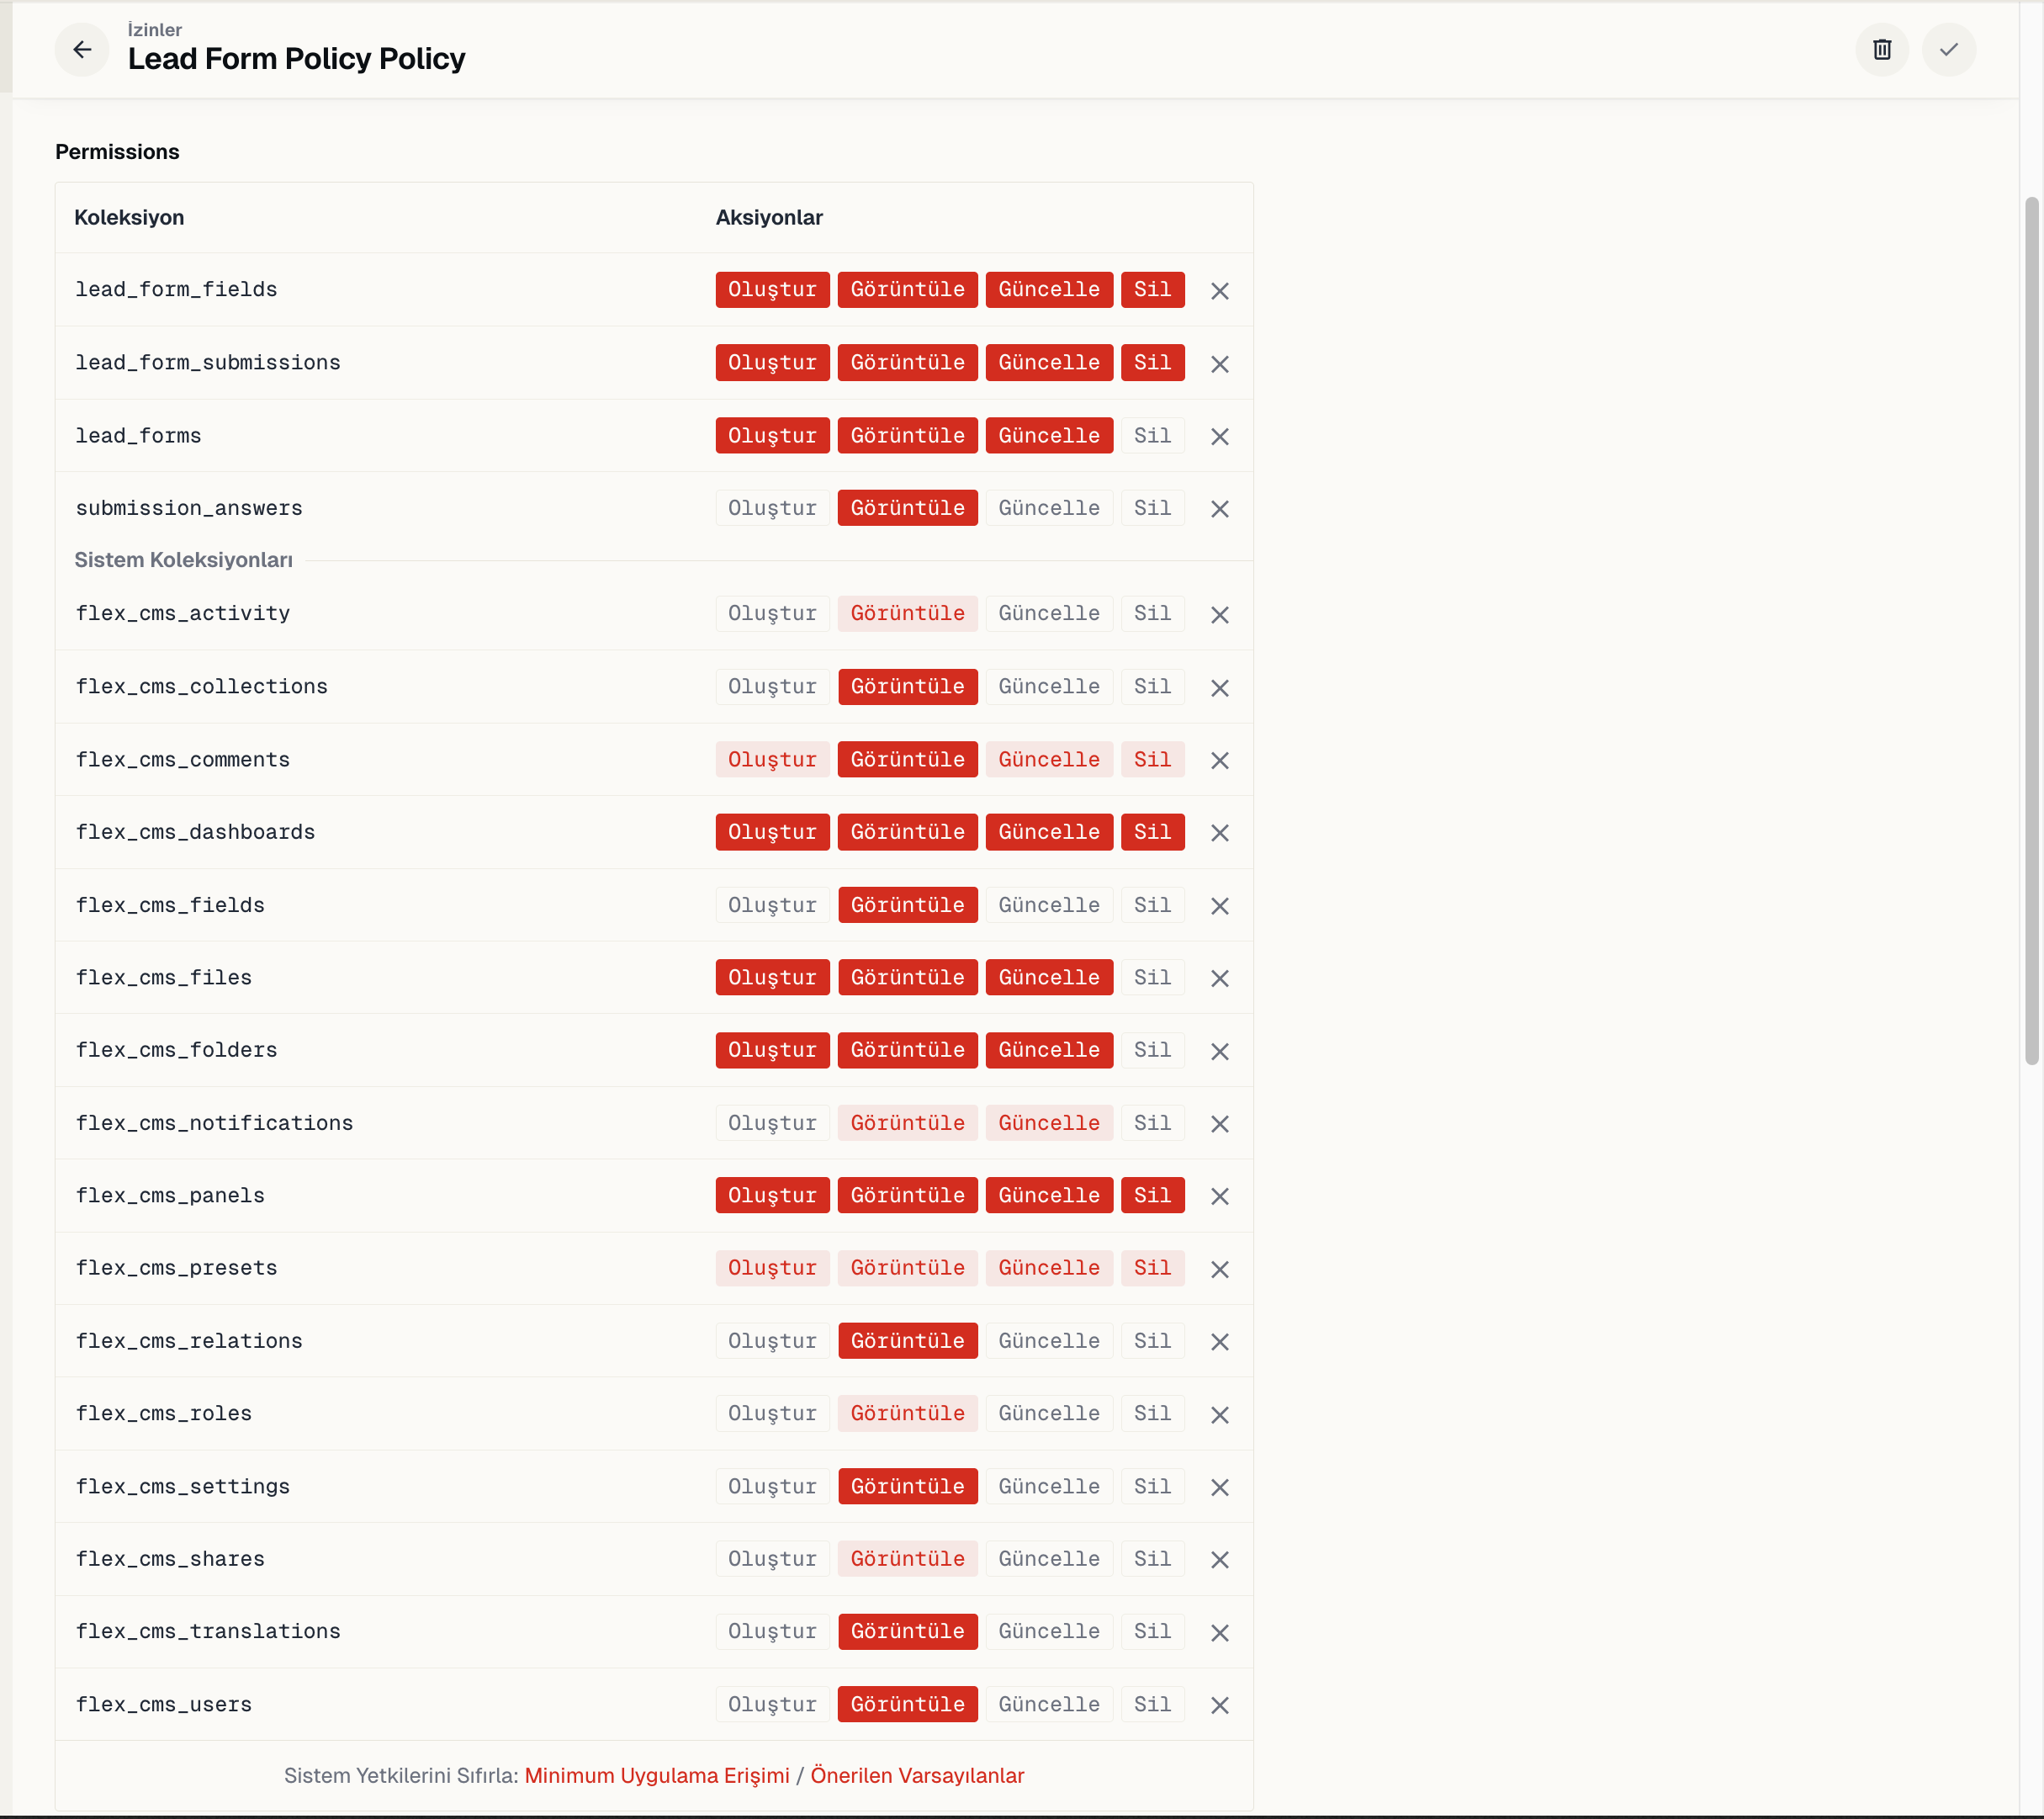Save policy with the checkmark icon
This screenshot has width=2044, height=1819.
1948,49
